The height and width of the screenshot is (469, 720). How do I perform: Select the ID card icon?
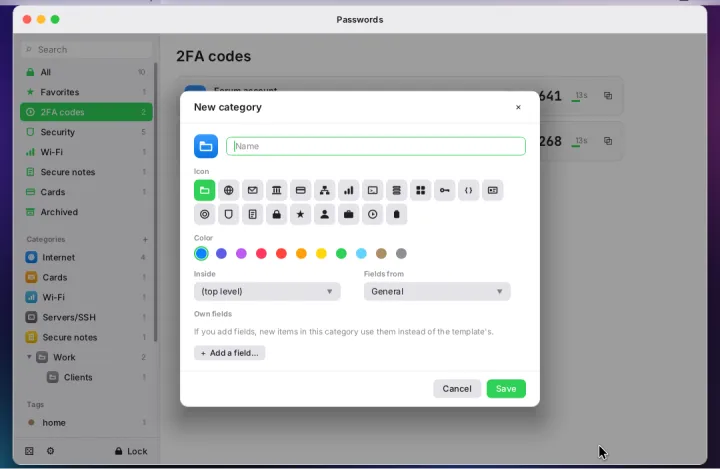(493, 190)
